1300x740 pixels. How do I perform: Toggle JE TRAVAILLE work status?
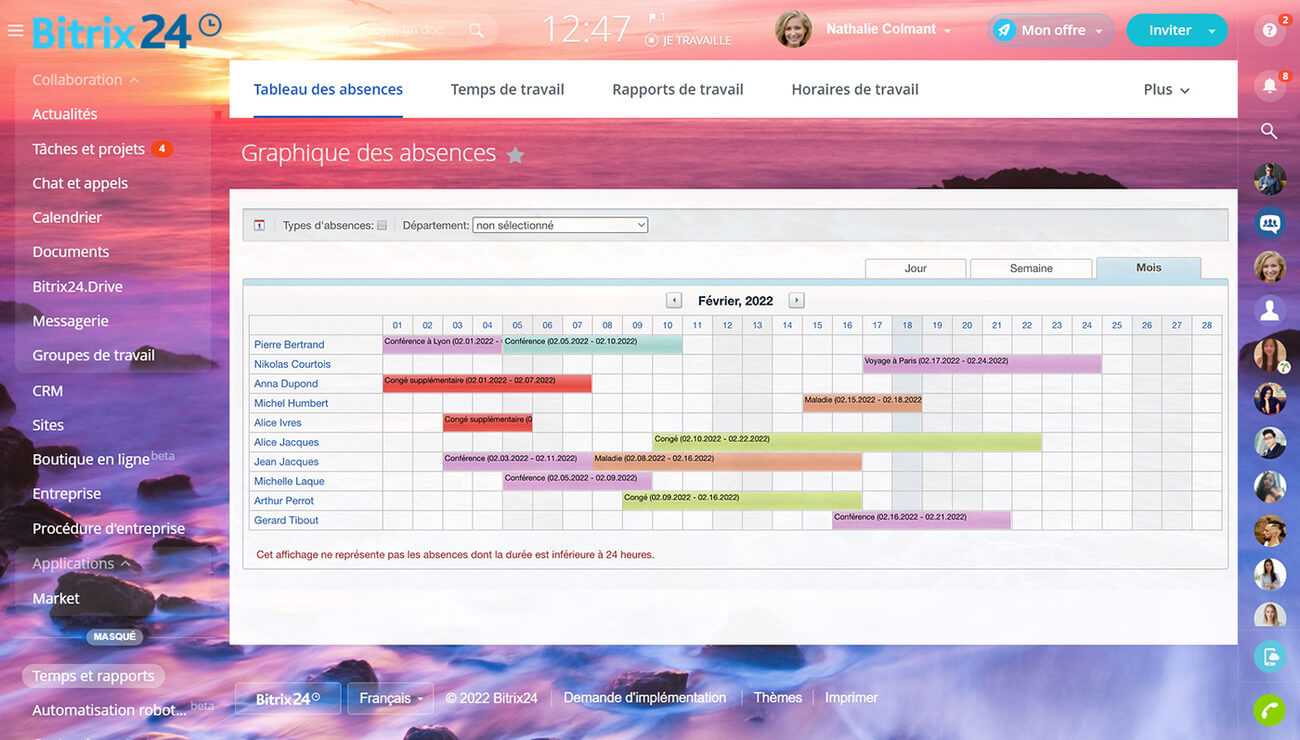click(689, 41)
